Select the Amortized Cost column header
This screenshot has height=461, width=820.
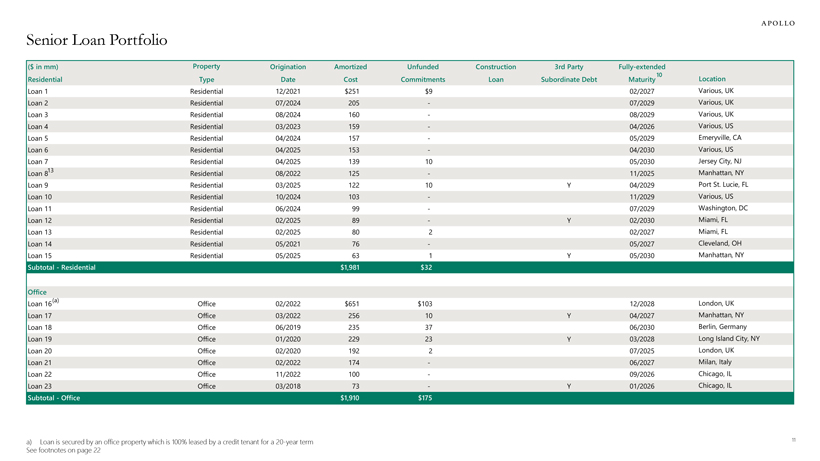(x=350, y=72)
